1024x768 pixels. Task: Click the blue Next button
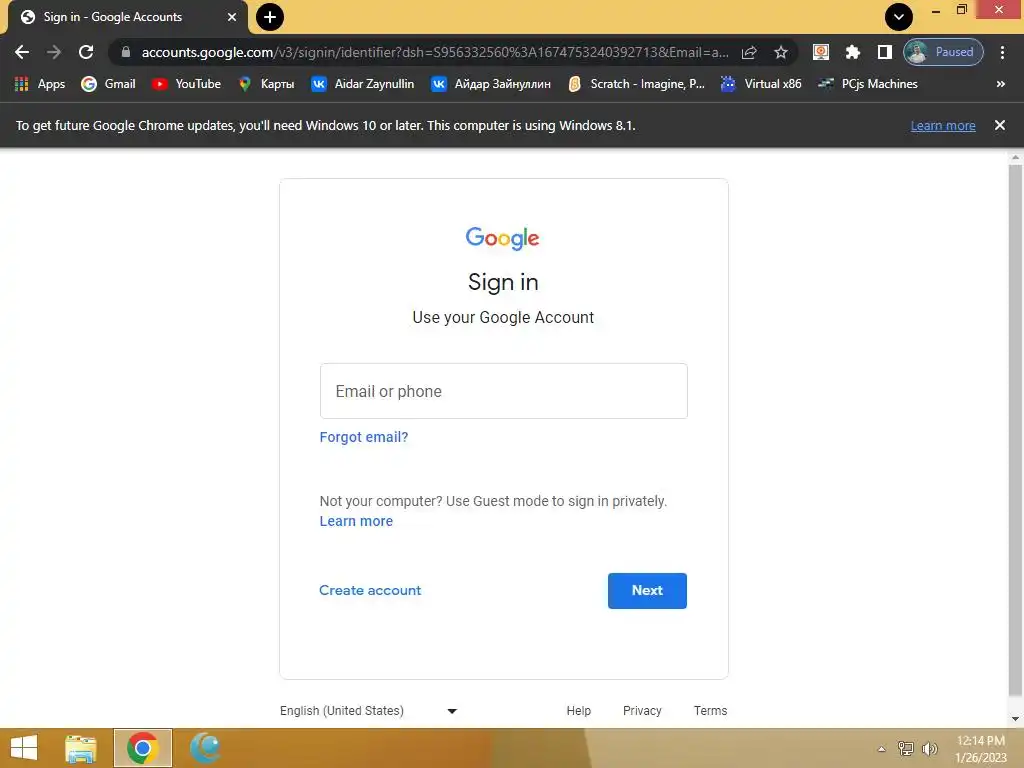pos(647,590)
